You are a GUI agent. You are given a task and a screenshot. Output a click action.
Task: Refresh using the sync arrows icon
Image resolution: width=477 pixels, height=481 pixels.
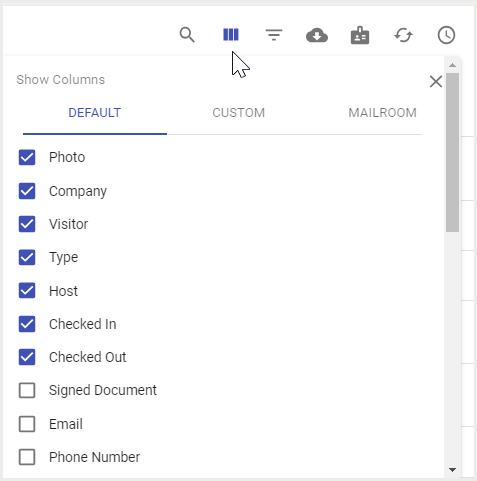(403, 35)
